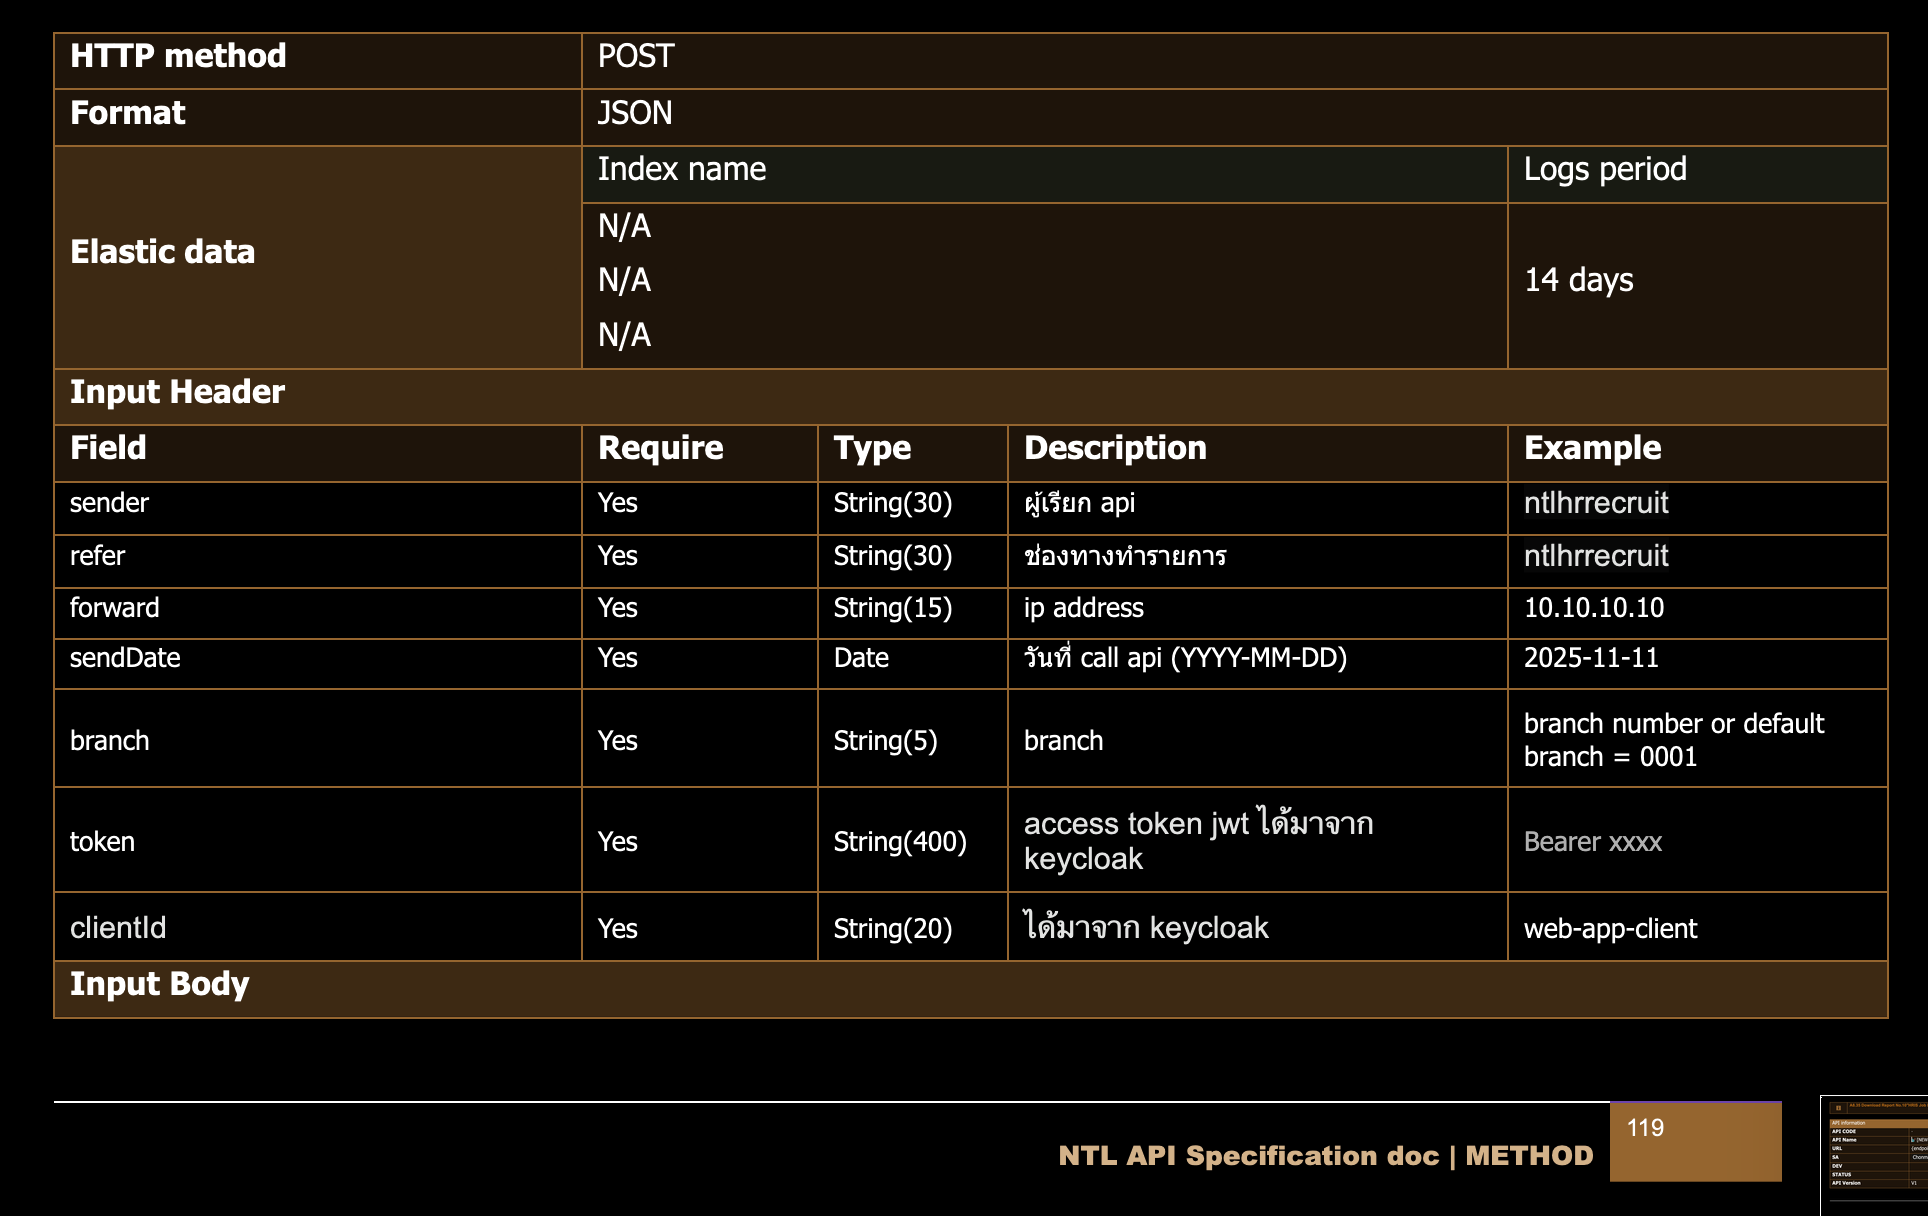Click the 'Input Body' section heading

160,984
